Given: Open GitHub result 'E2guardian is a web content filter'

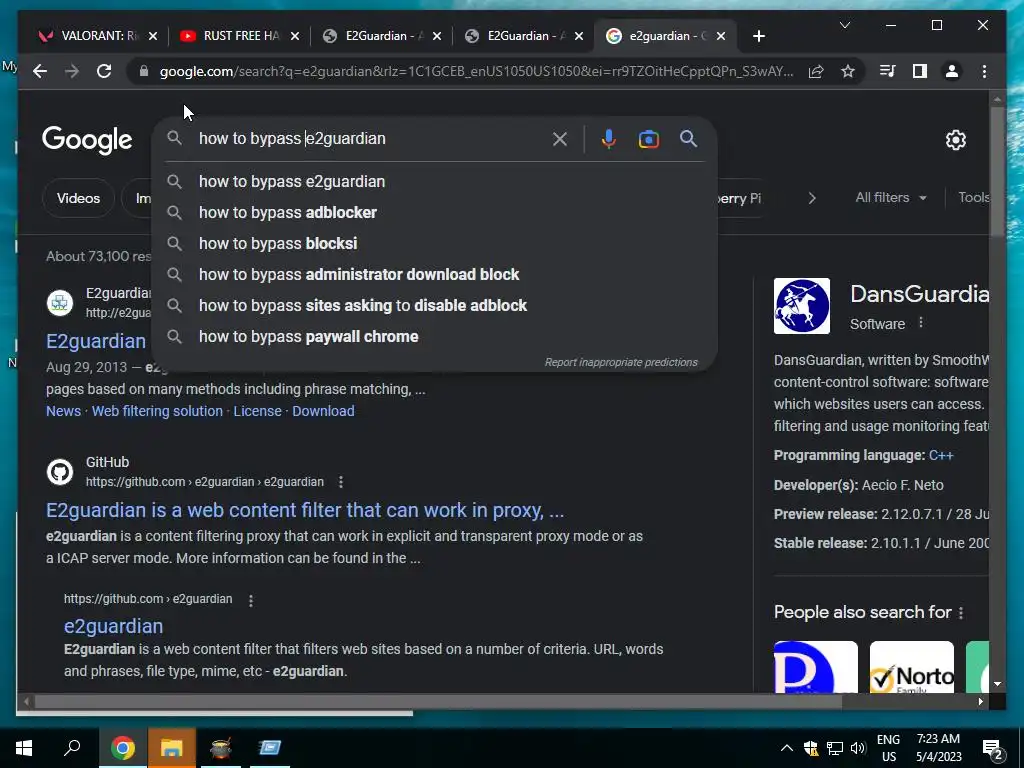Looking at the screenshot, I should 305,510.
